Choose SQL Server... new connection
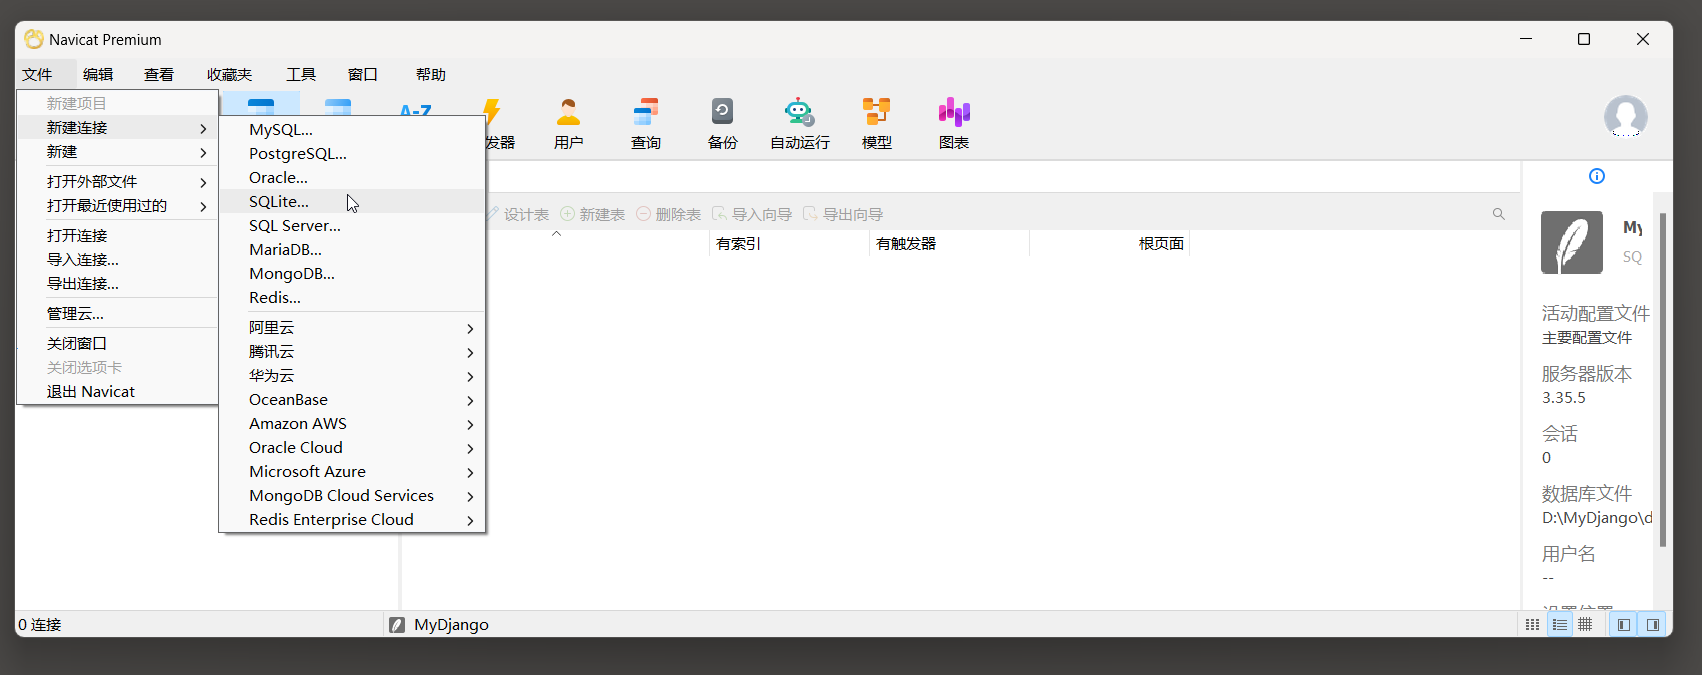The width and height of the screenshot is (1702, 675). (352, 226)
